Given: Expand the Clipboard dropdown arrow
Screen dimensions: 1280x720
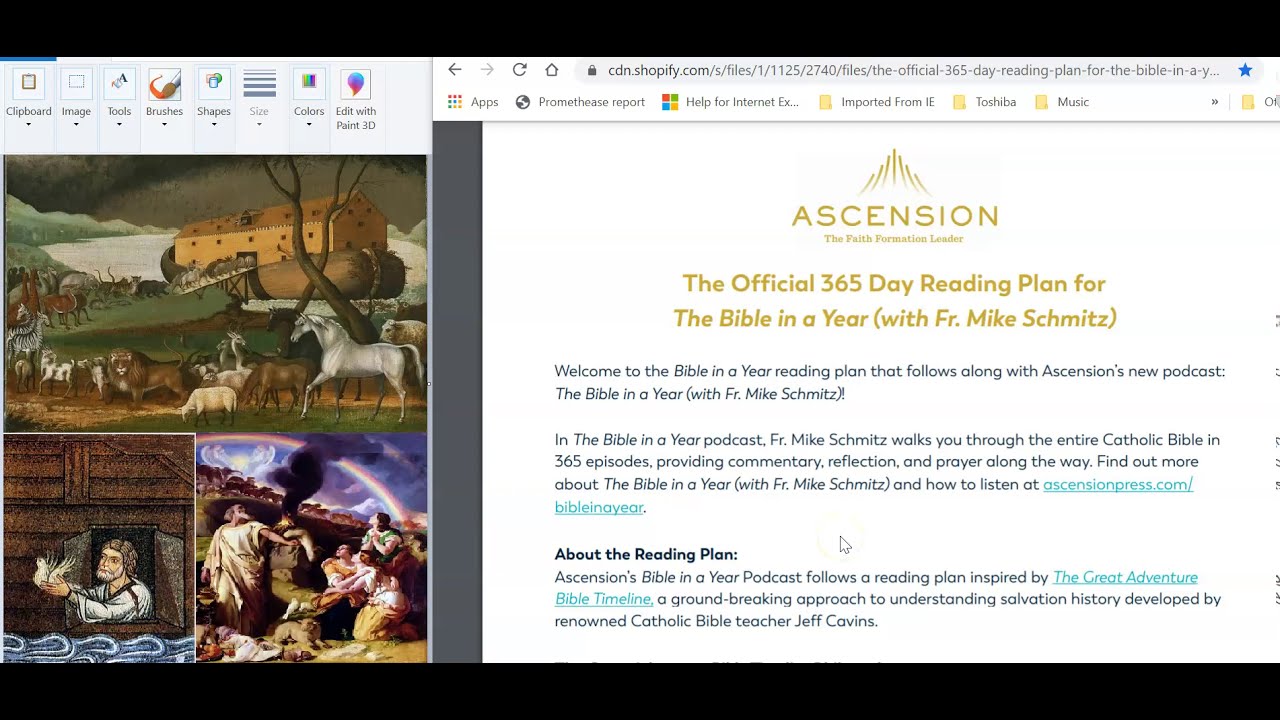Looking at the screenshot, I should [x=28, y=125].
